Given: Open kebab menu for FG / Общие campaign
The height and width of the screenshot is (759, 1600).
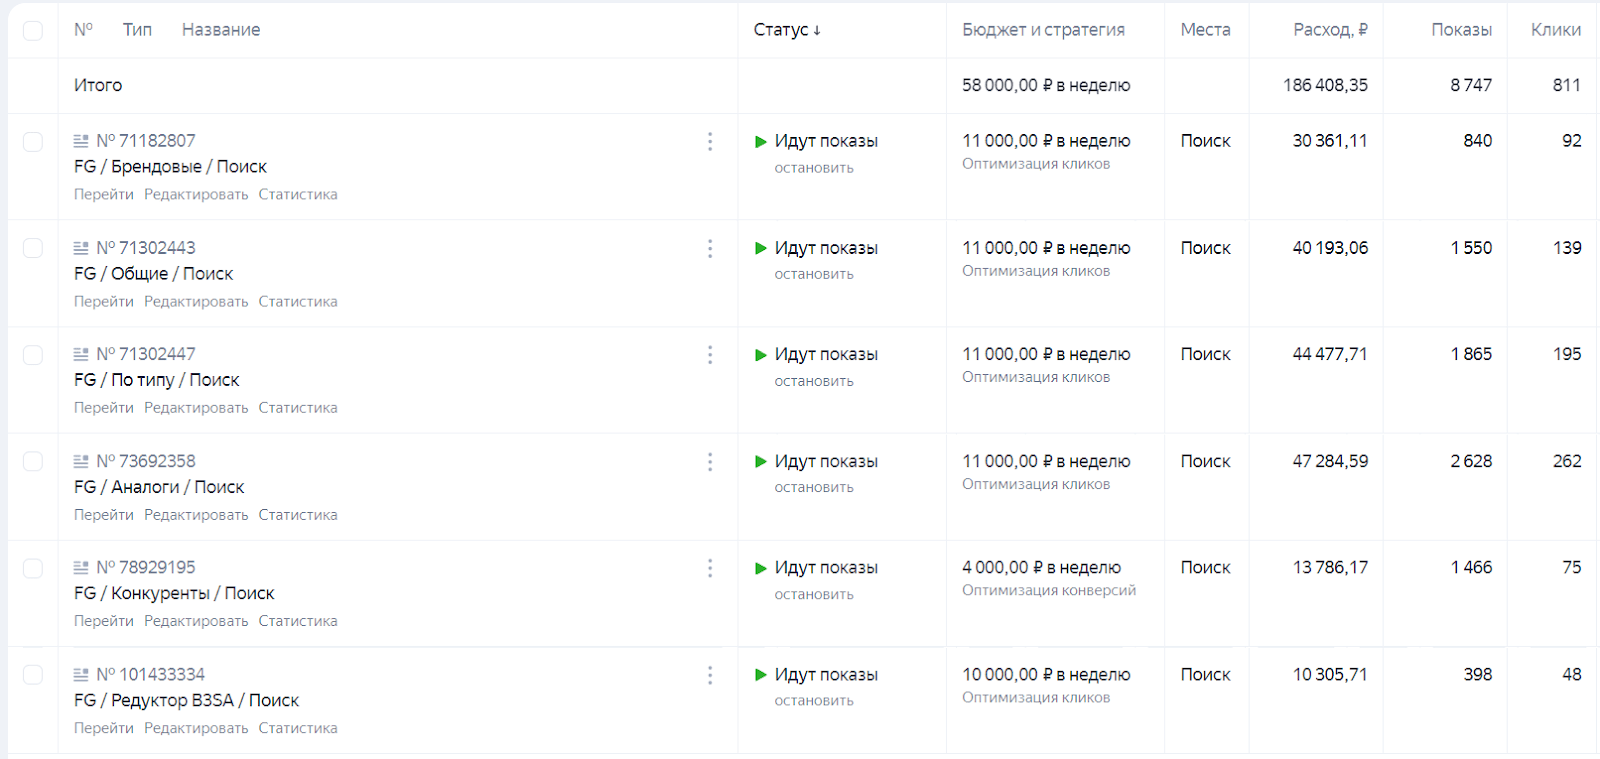Looking at the screenshot, I should [x=710, y=249].
